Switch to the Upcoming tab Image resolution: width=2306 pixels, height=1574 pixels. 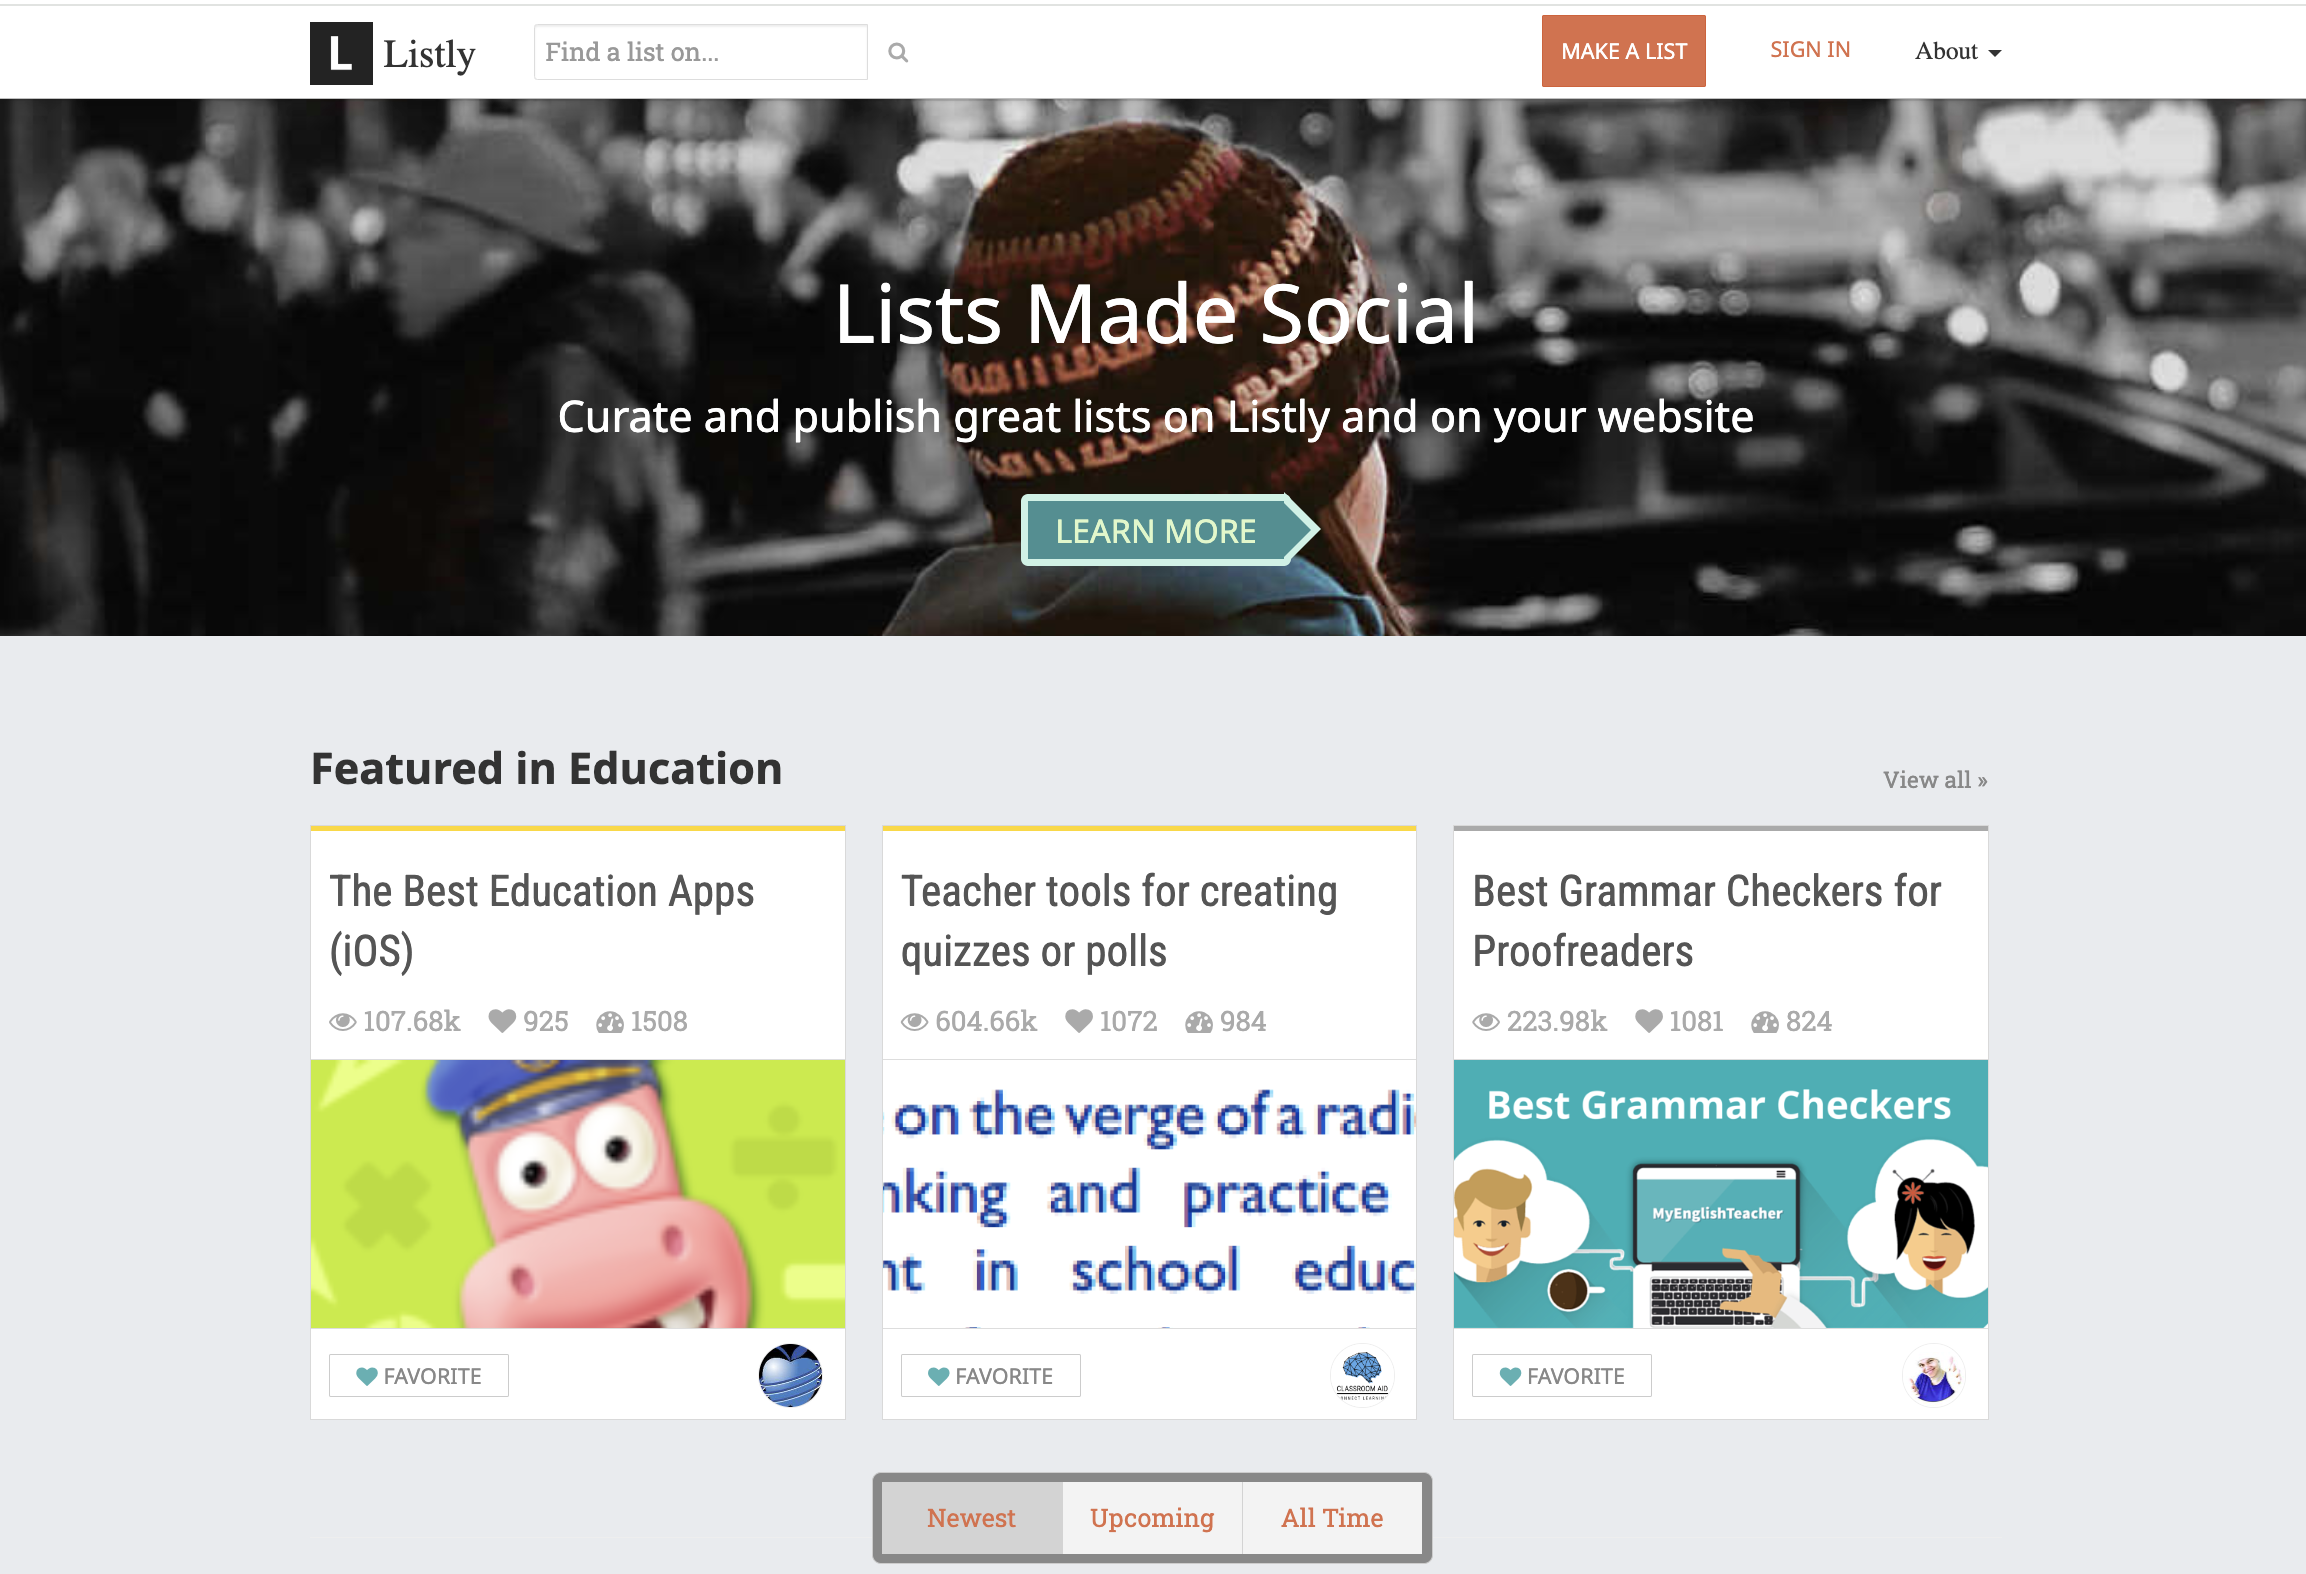[x=1152, y=1518]
